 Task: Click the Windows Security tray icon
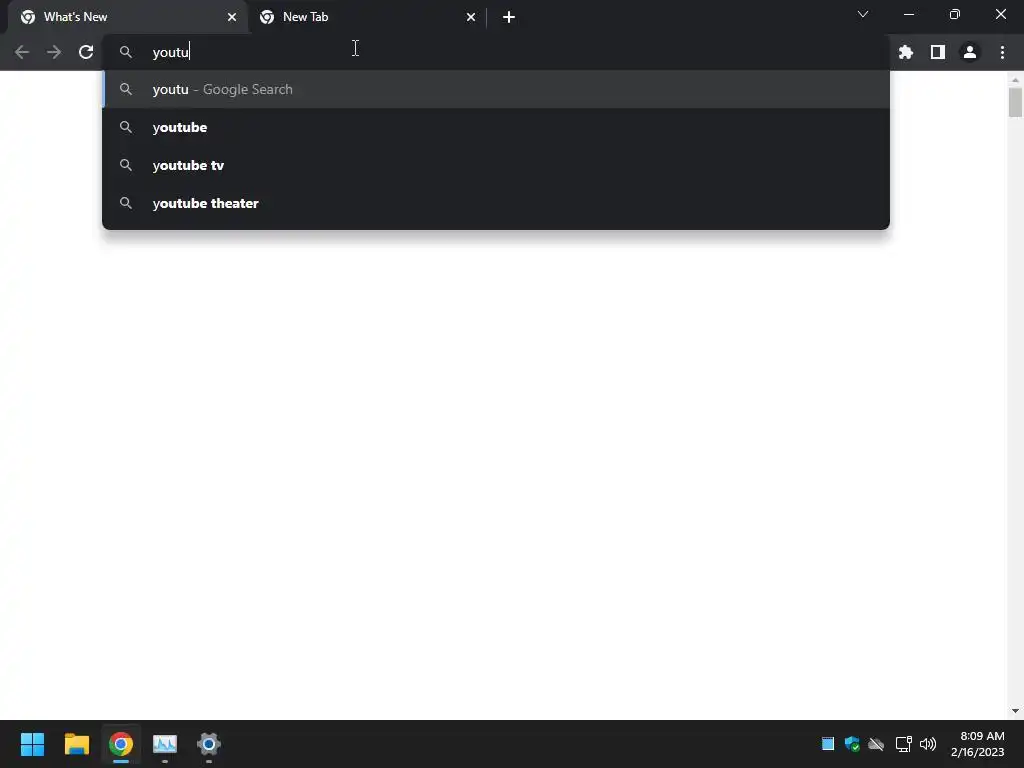(852, 744)
